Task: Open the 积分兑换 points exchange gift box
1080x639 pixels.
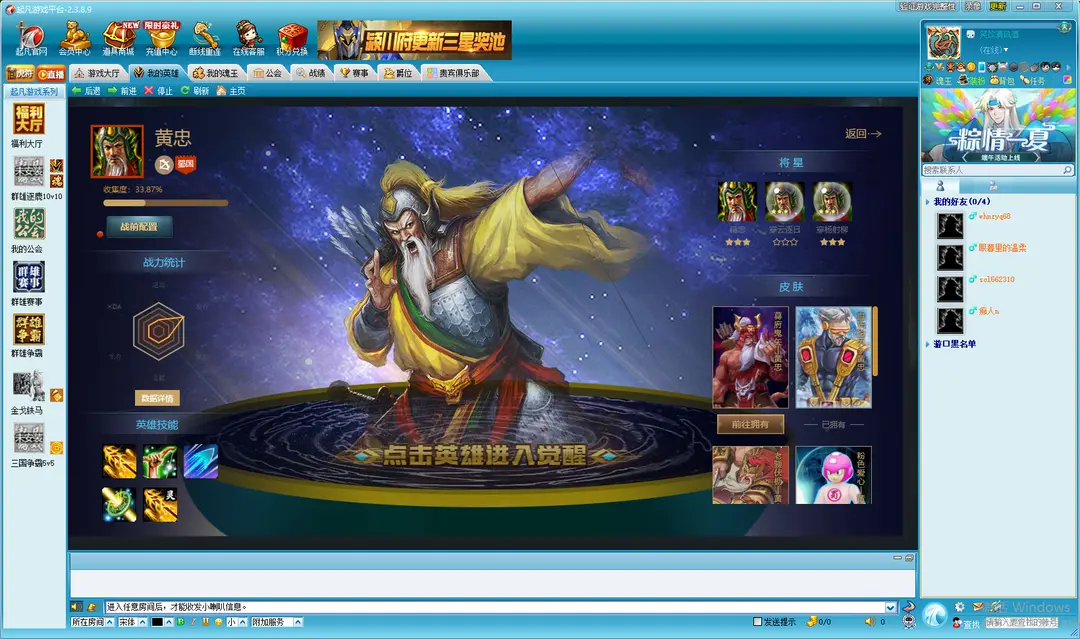Action: pos(292,40)
